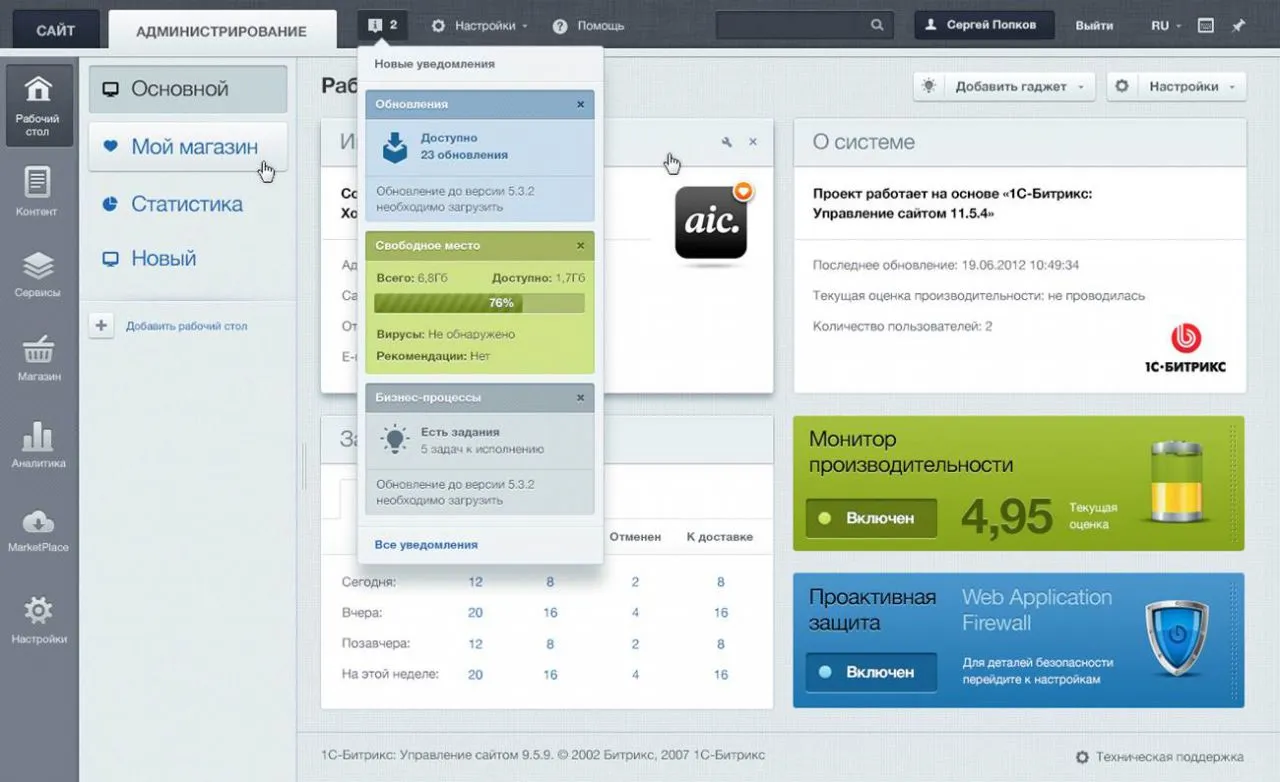The image size is (1280, 782).
Task: Click the wrench icon on widget header
Action: [x=727, y=143]
